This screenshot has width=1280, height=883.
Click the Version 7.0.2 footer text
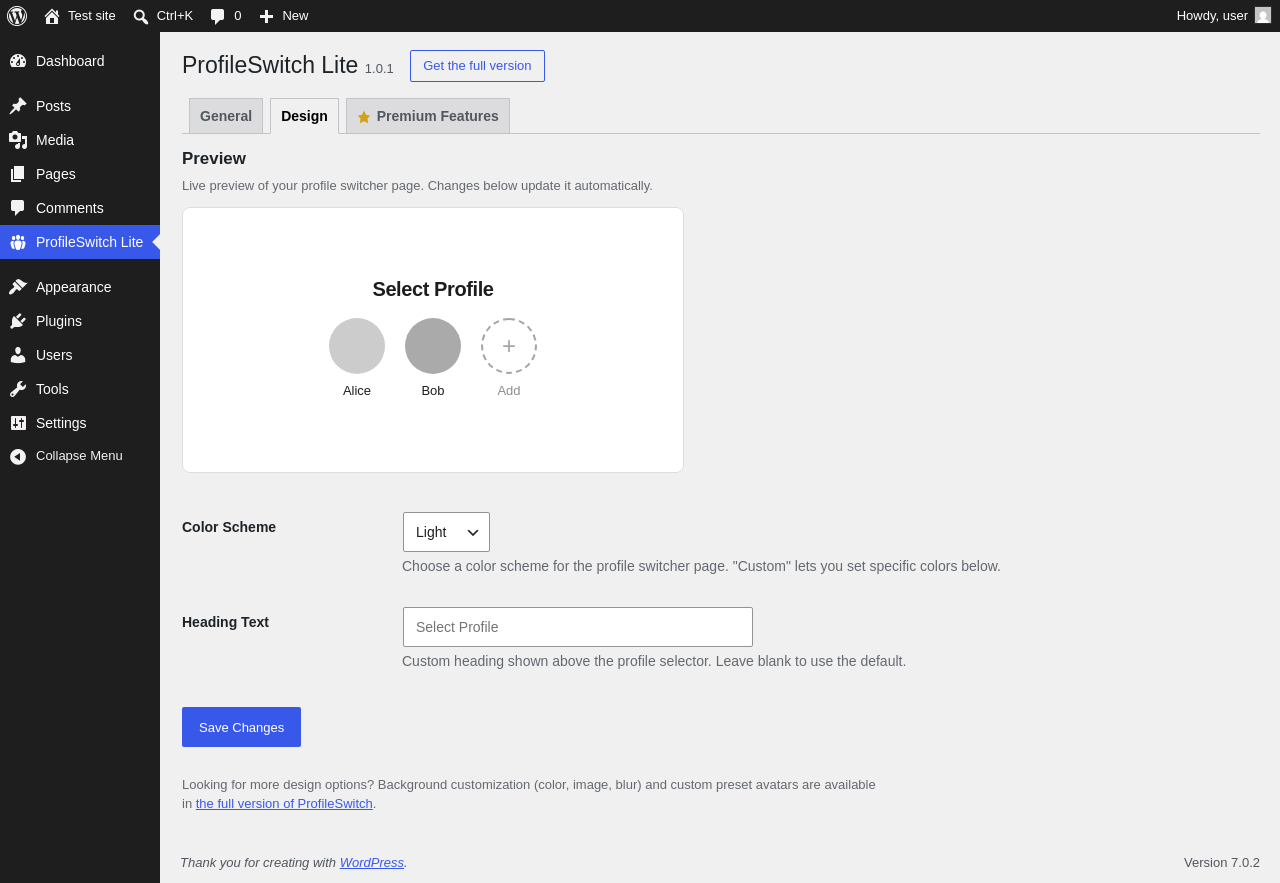point(1222,862)
